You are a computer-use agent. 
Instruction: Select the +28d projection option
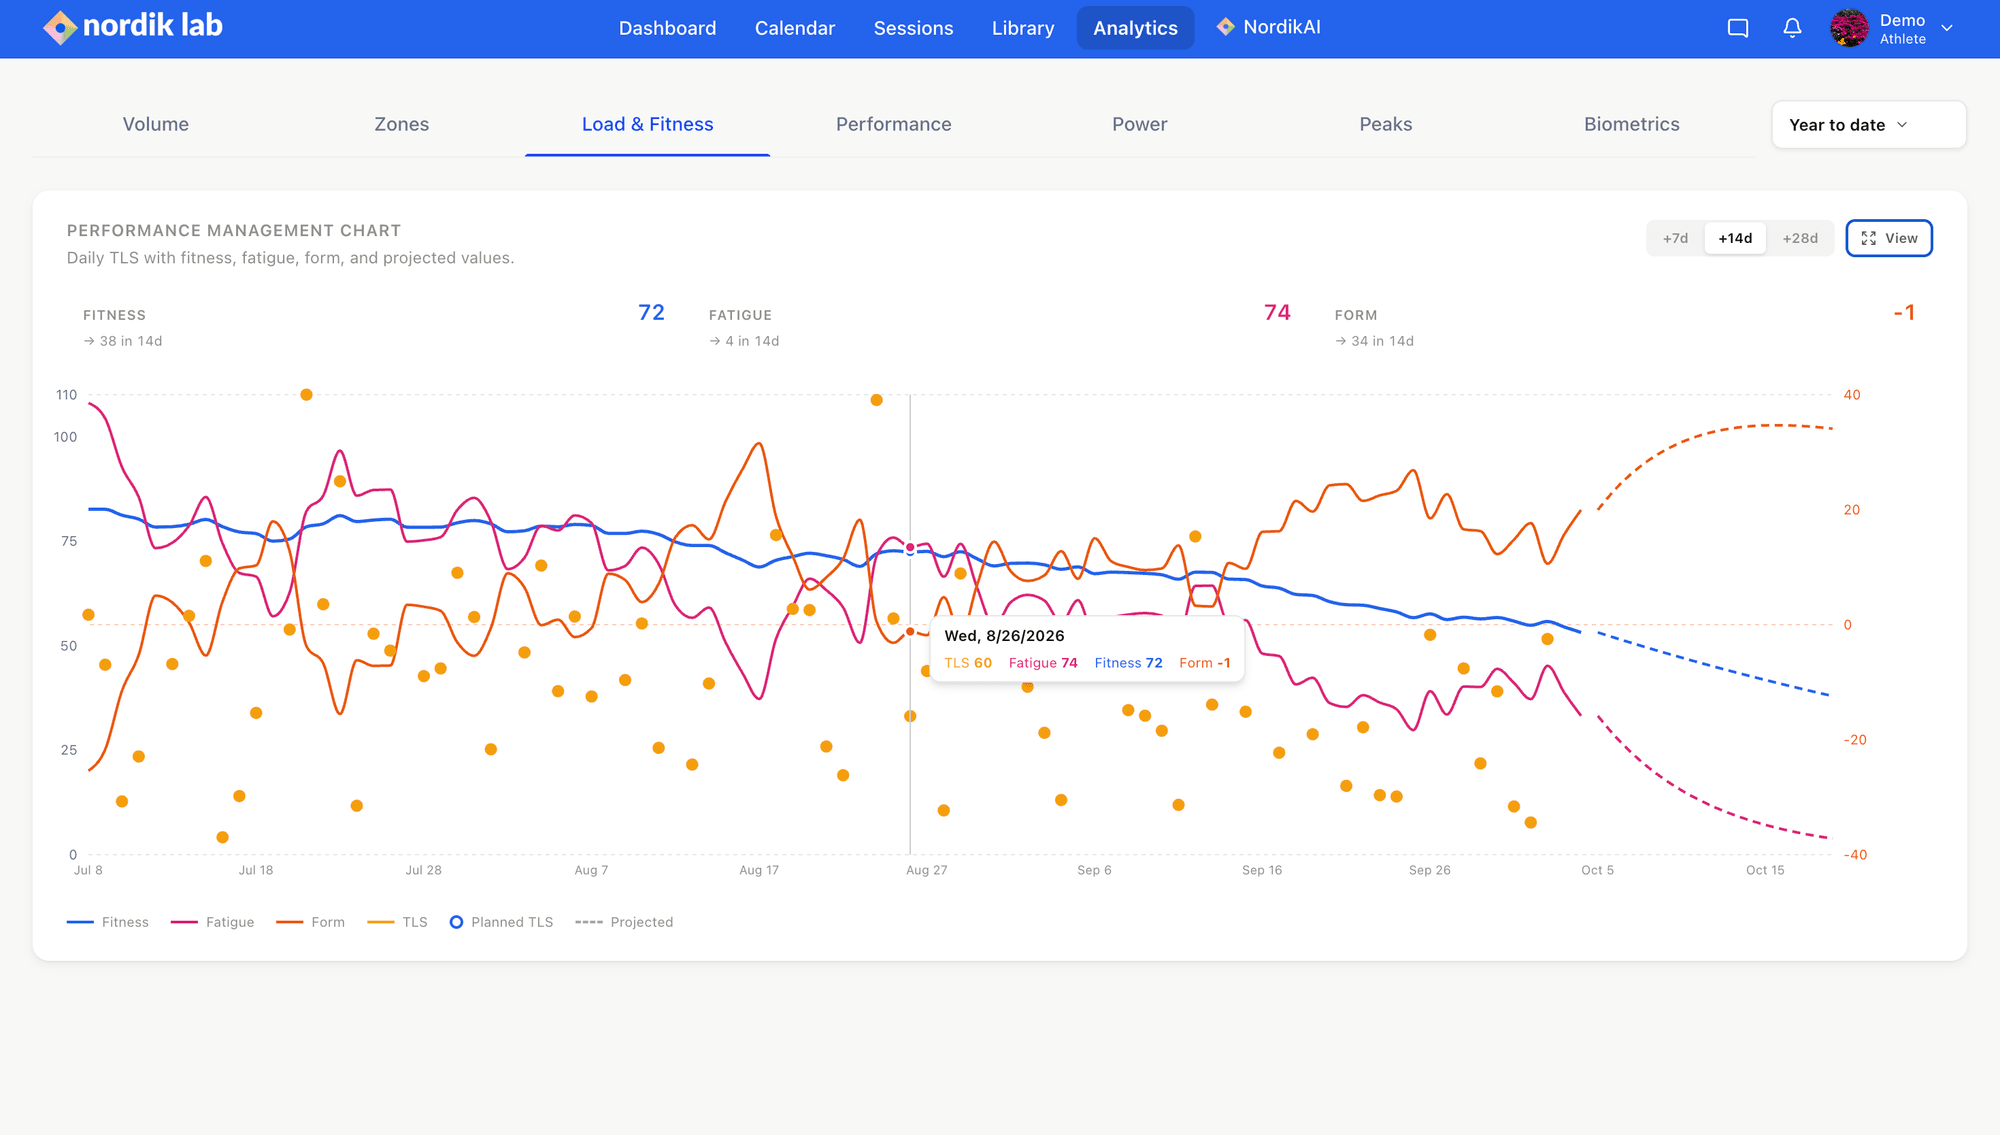[x=1800, y=238]
